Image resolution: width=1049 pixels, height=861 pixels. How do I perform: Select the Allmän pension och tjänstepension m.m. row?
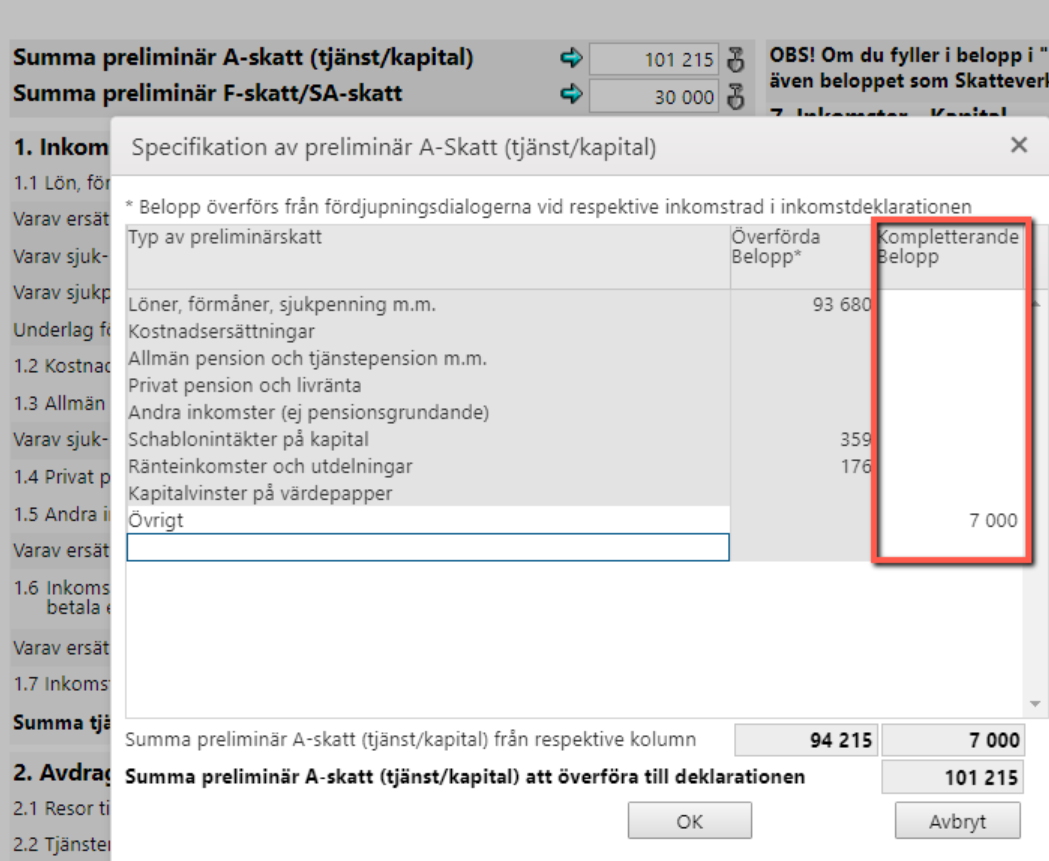(428, 358)
